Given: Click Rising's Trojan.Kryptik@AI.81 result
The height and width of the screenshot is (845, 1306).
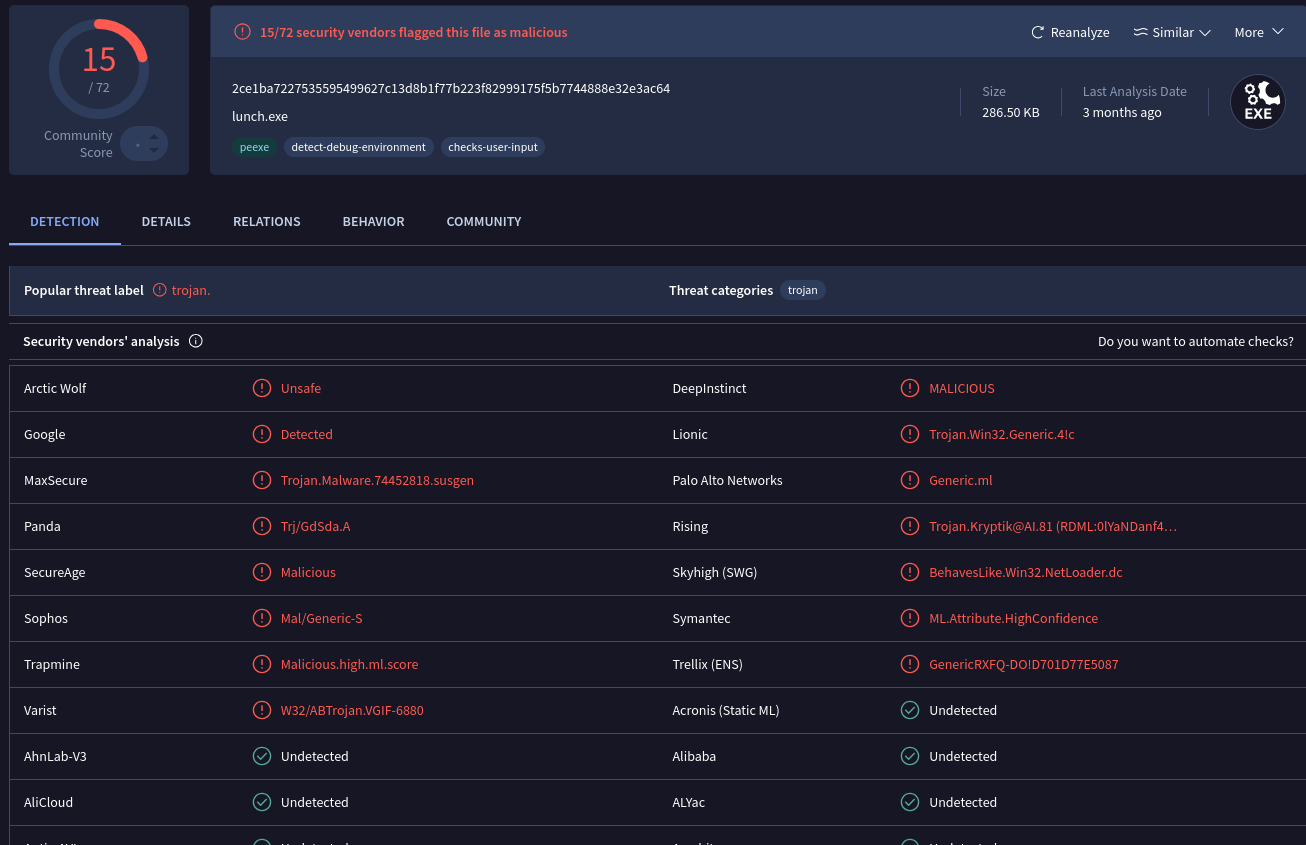Looking at the screenshot, I should 1053,526.
